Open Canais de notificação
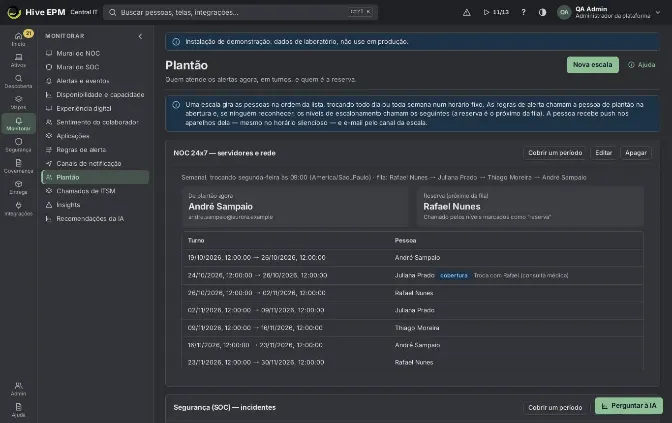 coord(95,163)
